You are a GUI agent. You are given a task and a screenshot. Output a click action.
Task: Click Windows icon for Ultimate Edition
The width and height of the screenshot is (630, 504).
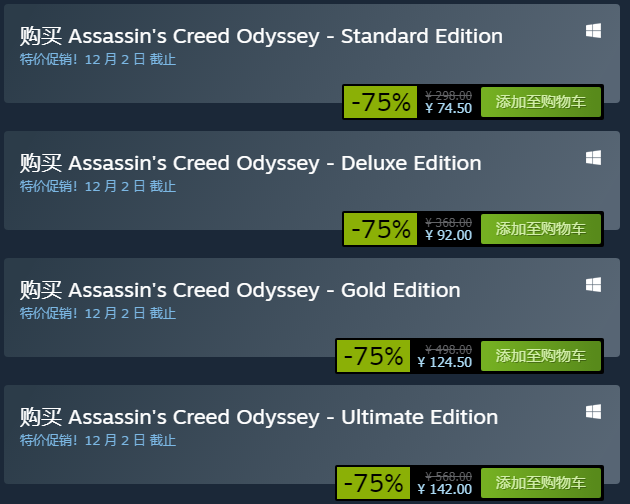tap(593, 412)
